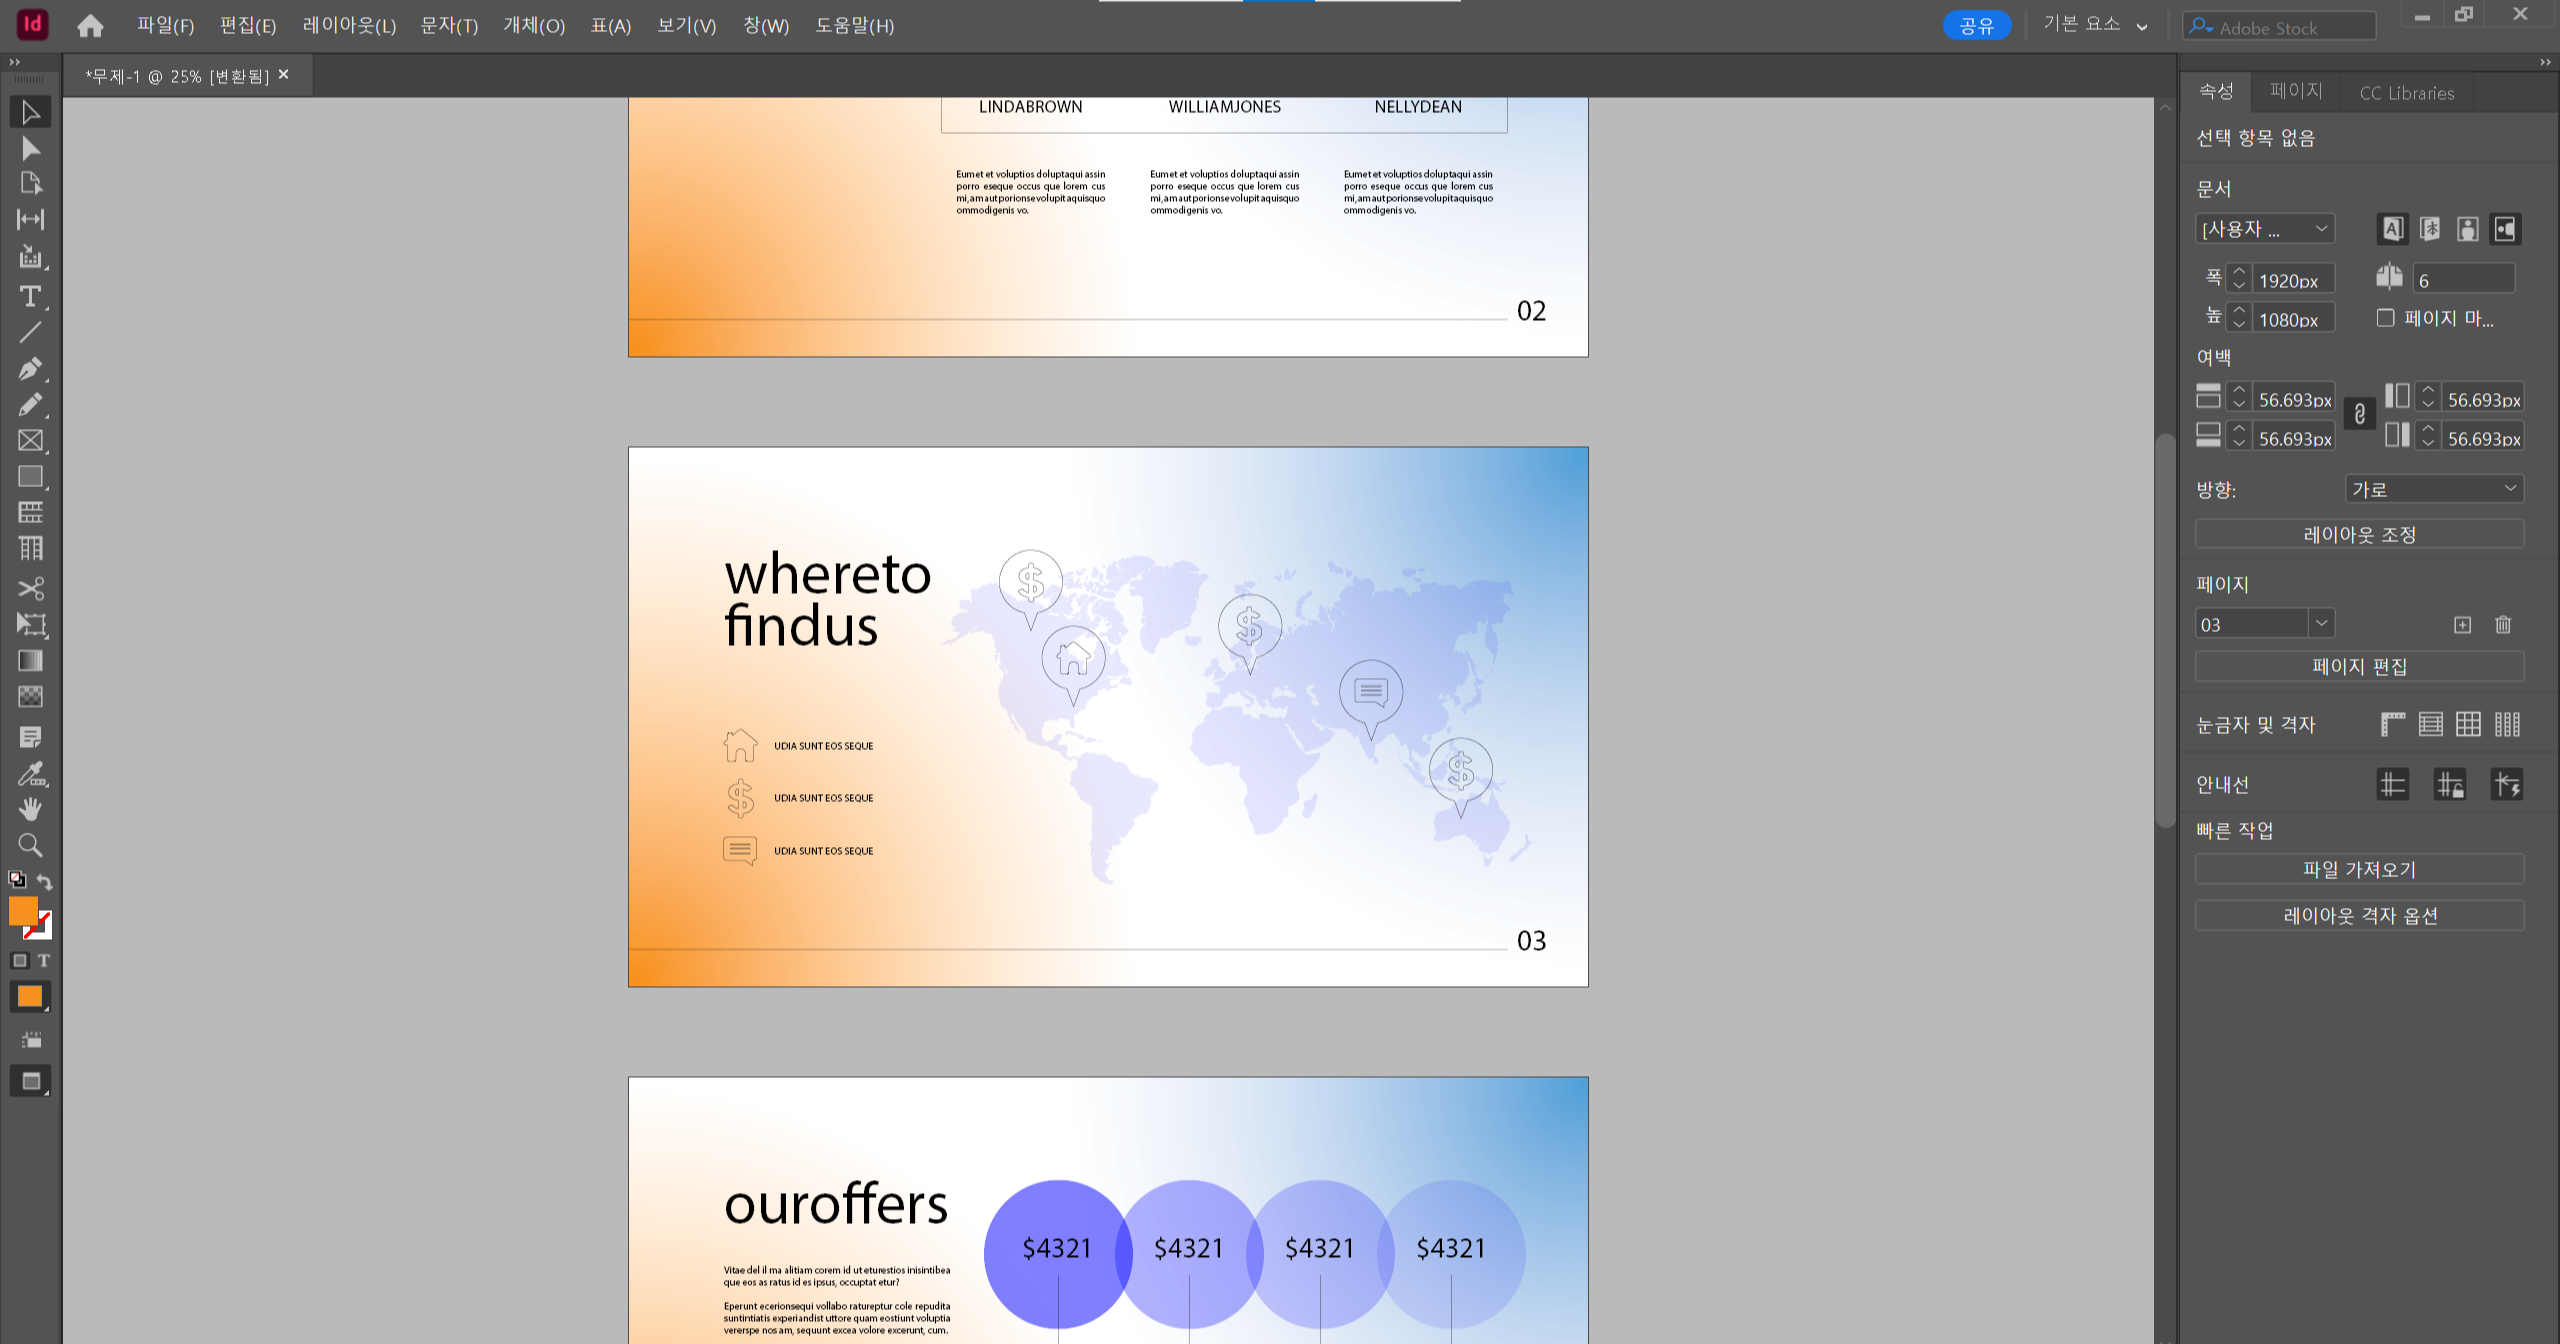Screen dimensions: 2560x1344
Task: Add a new page with plus icon
Action: click(x=2462, y=625)
